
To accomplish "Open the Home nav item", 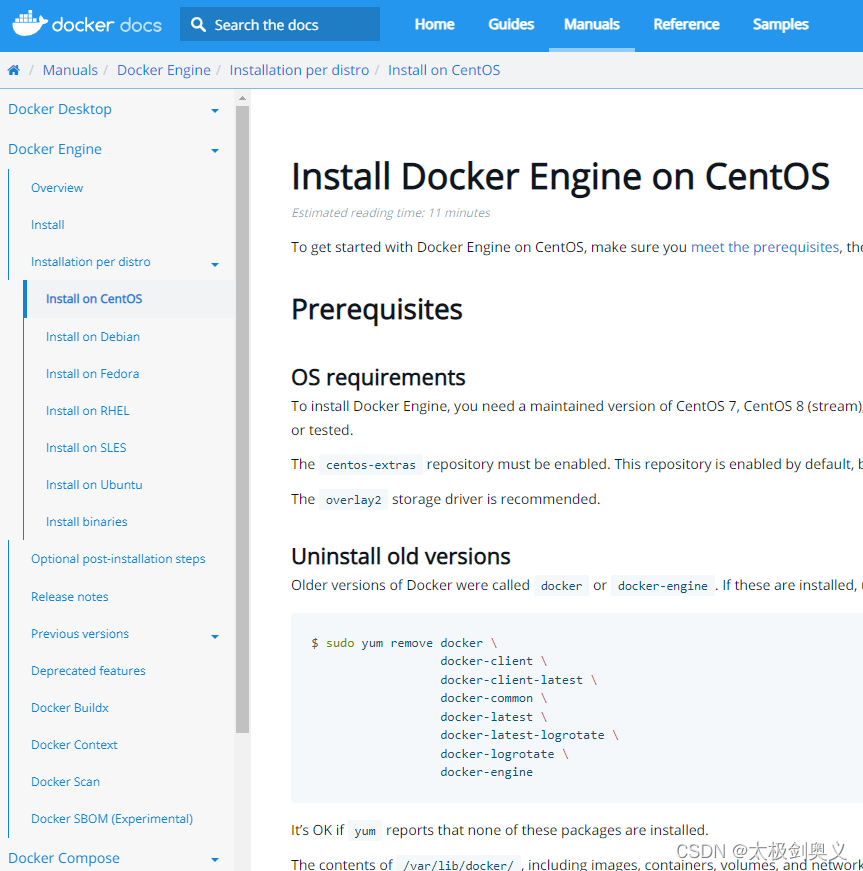I will click(x=434, y=24).
